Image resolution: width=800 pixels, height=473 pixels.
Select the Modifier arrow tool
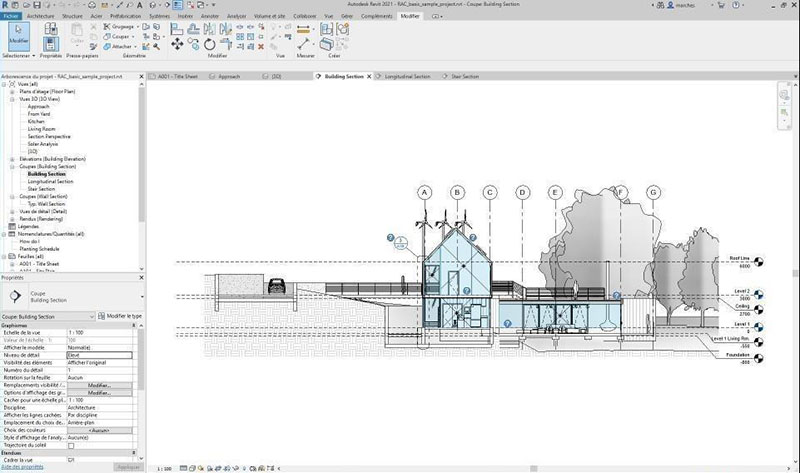(x=19, y=36)
